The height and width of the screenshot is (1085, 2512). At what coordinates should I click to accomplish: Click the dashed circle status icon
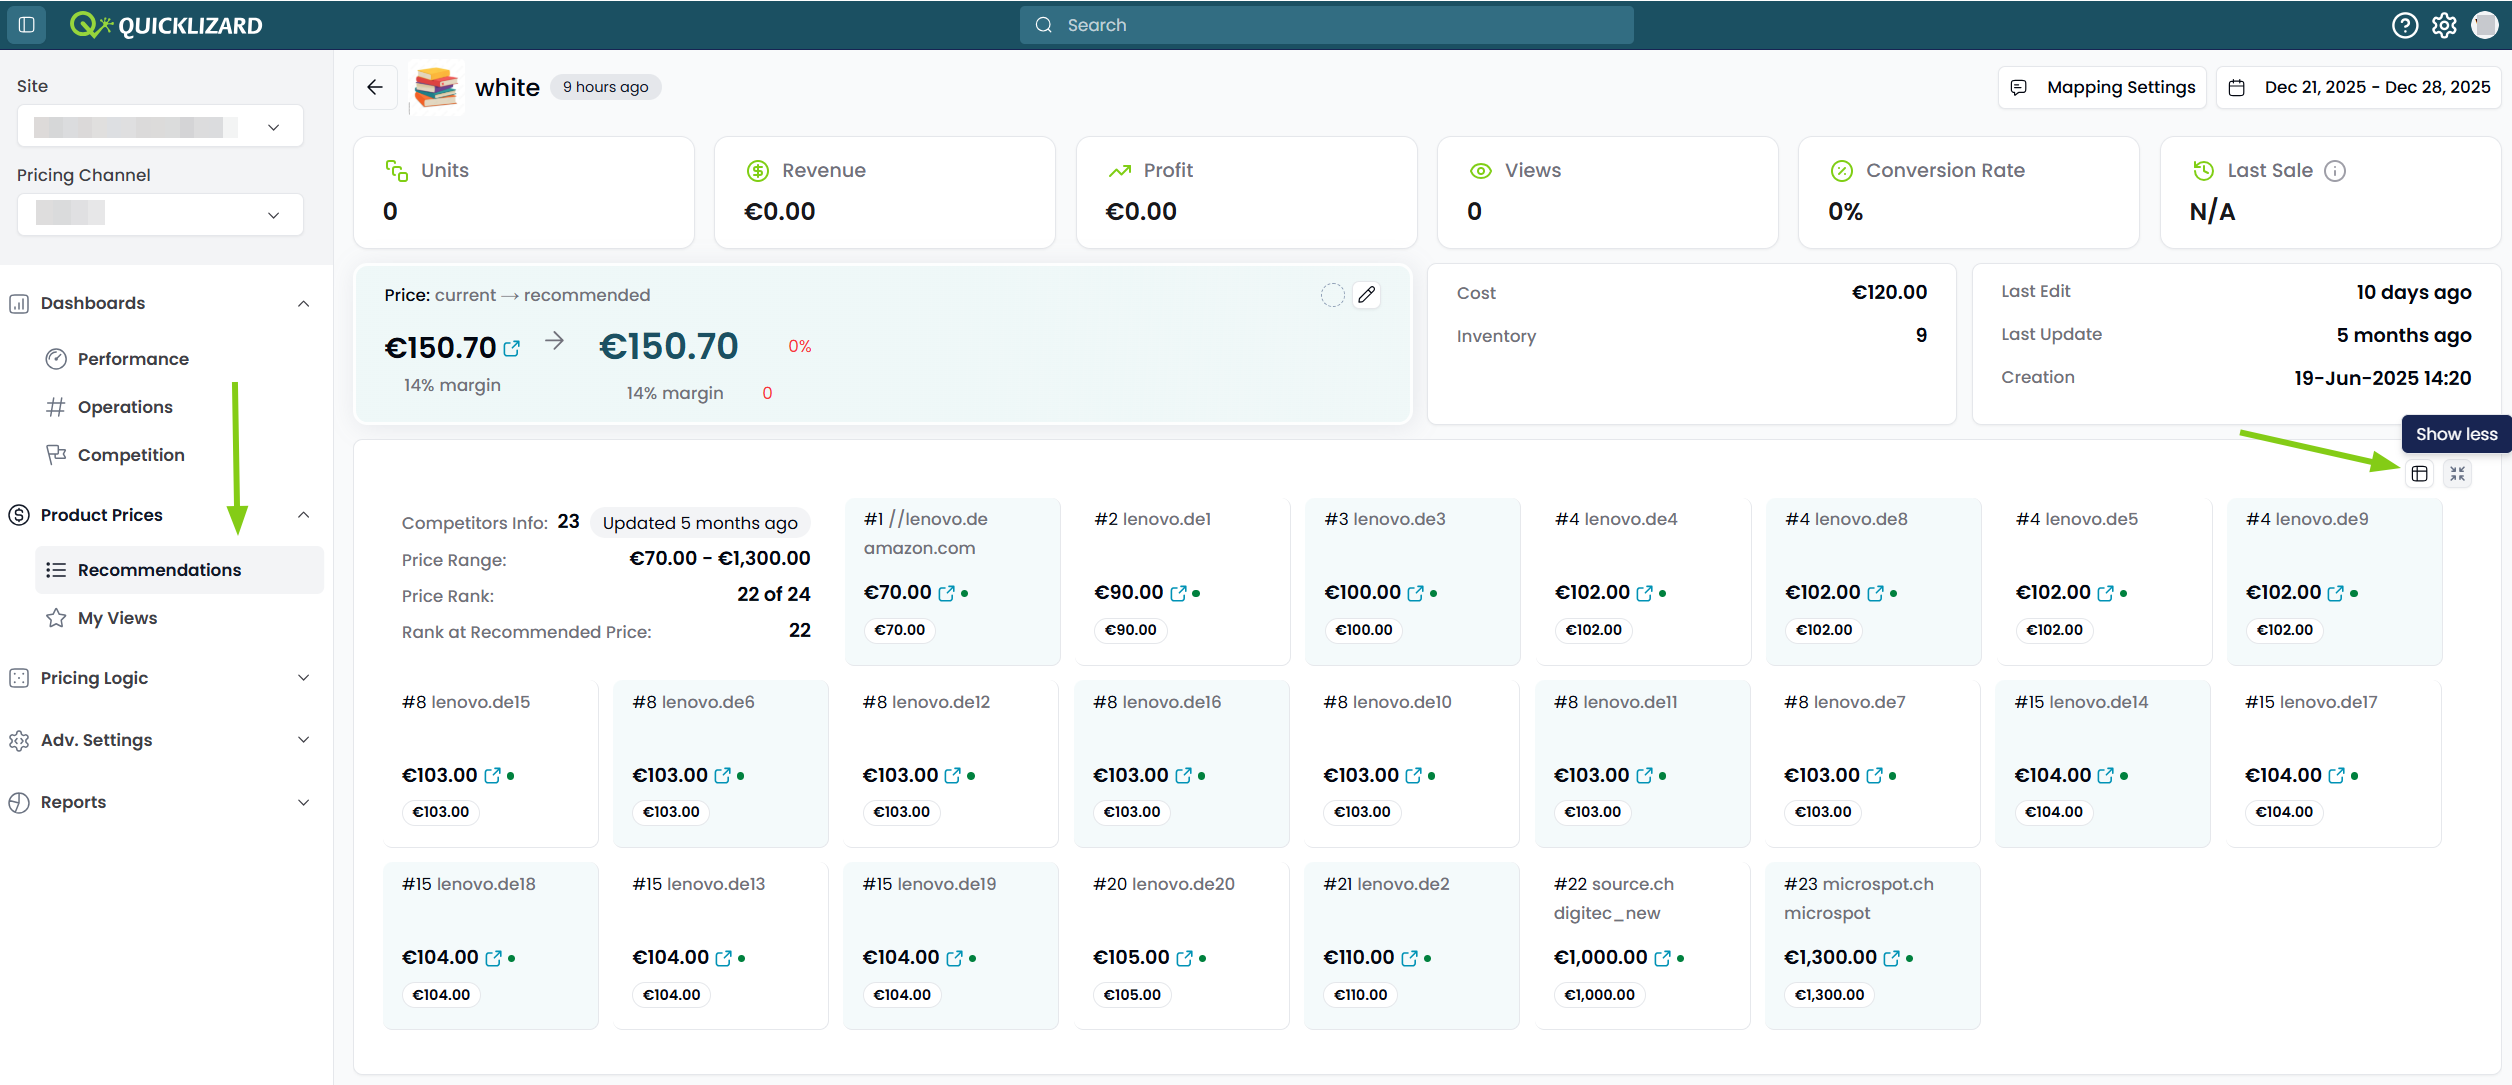1332,295
